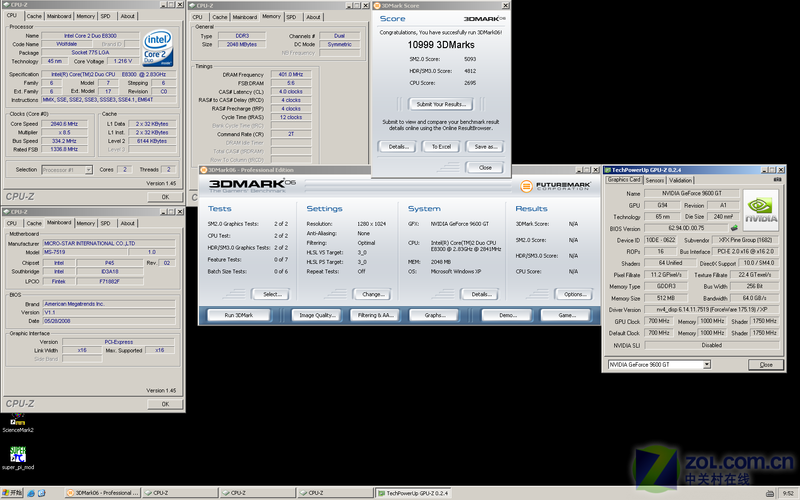Screen dimensions: 800x500
Task: Click the GPU-Z title bar icon
Action: 608,170
